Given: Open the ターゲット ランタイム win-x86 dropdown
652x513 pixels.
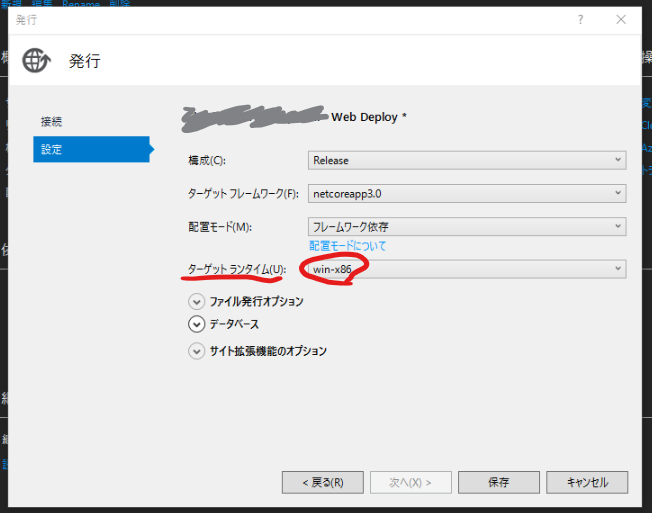Looking at the screenshot, I should tap(467, 269).
